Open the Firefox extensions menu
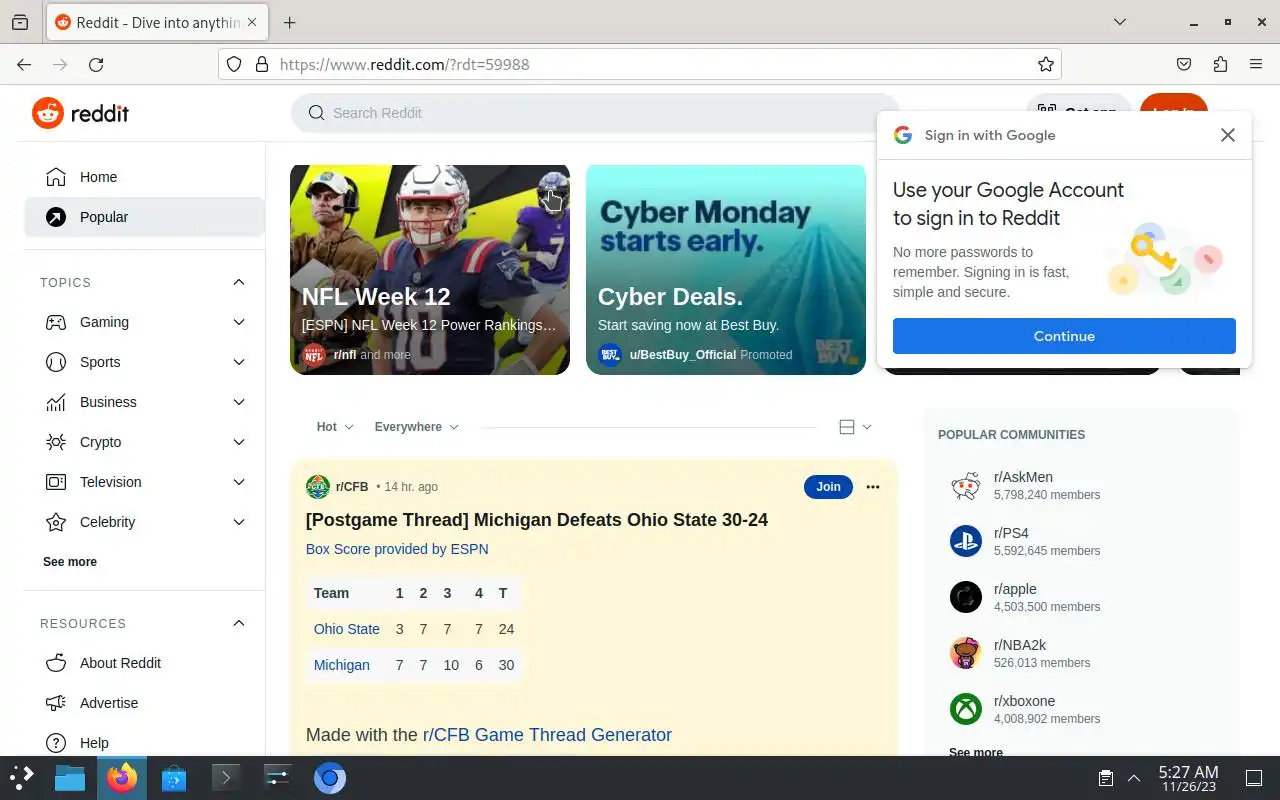This screenshot has height=800, width=1280. (1220, 64)
